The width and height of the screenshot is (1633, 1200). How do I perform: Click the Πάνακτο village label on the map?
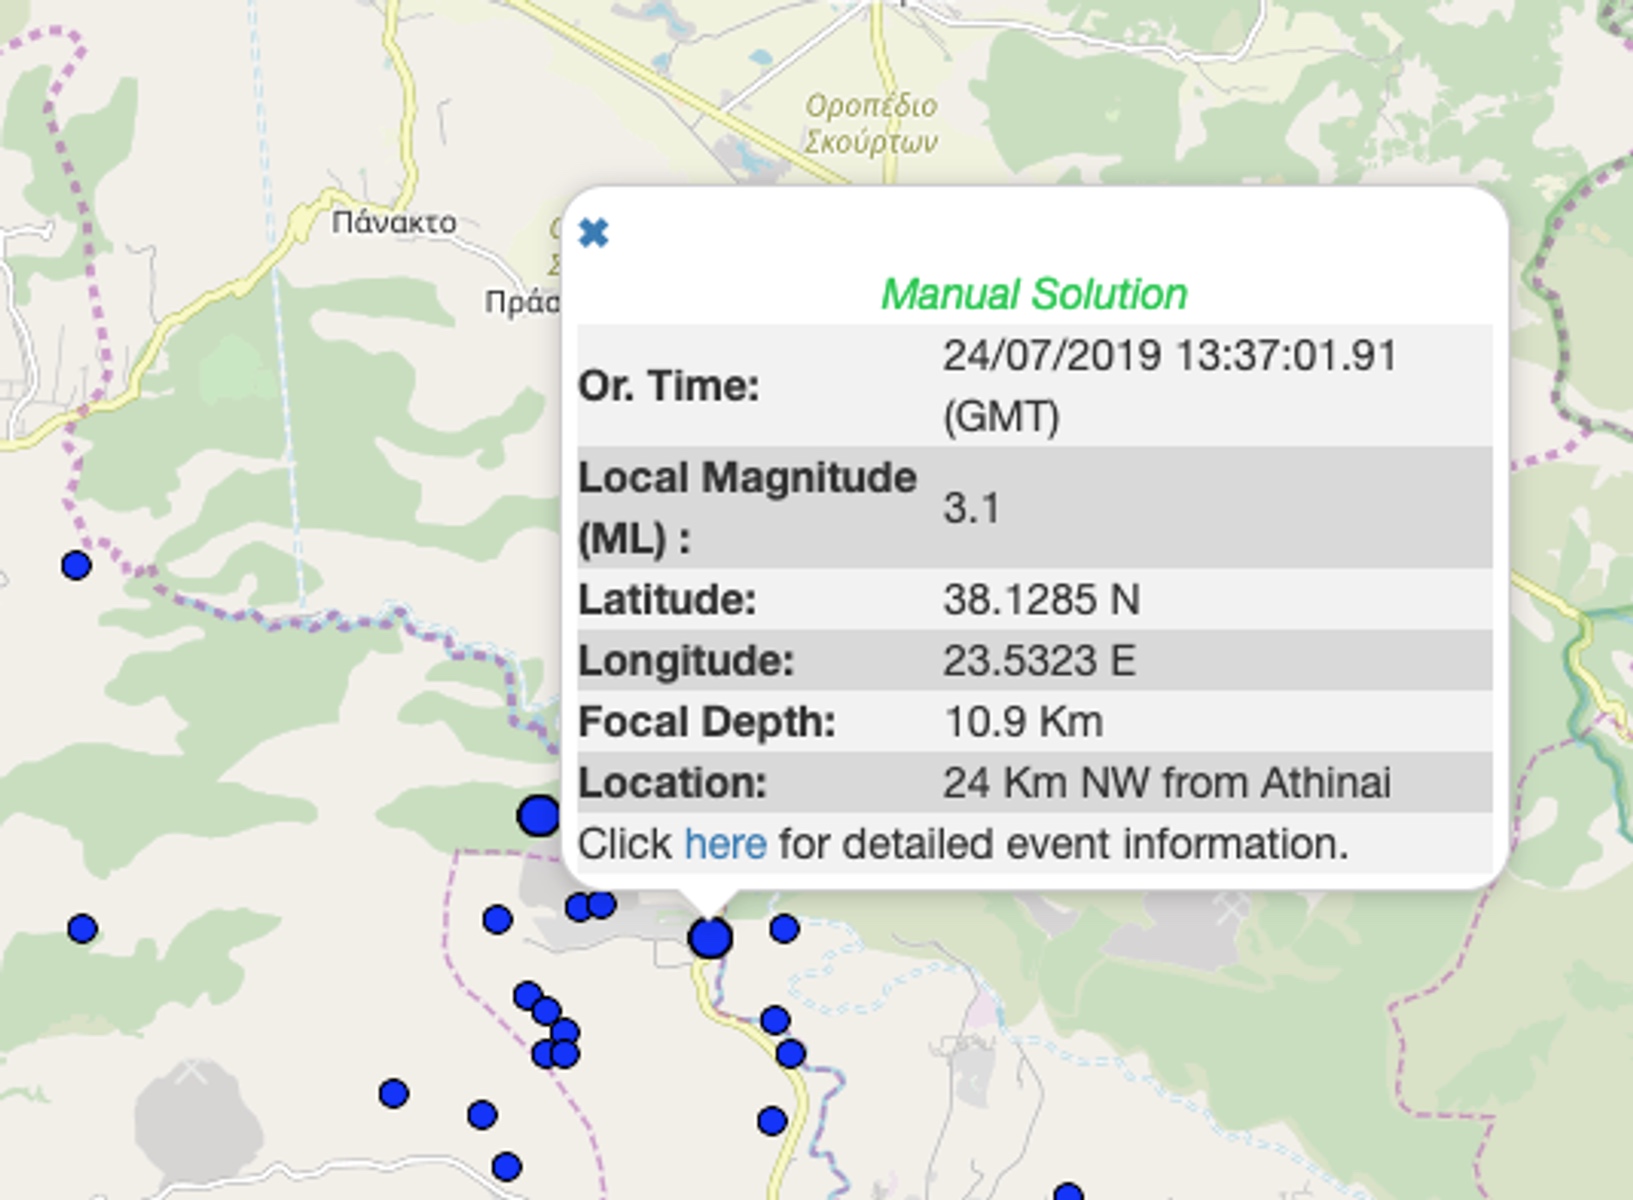[x=394, y=222]
